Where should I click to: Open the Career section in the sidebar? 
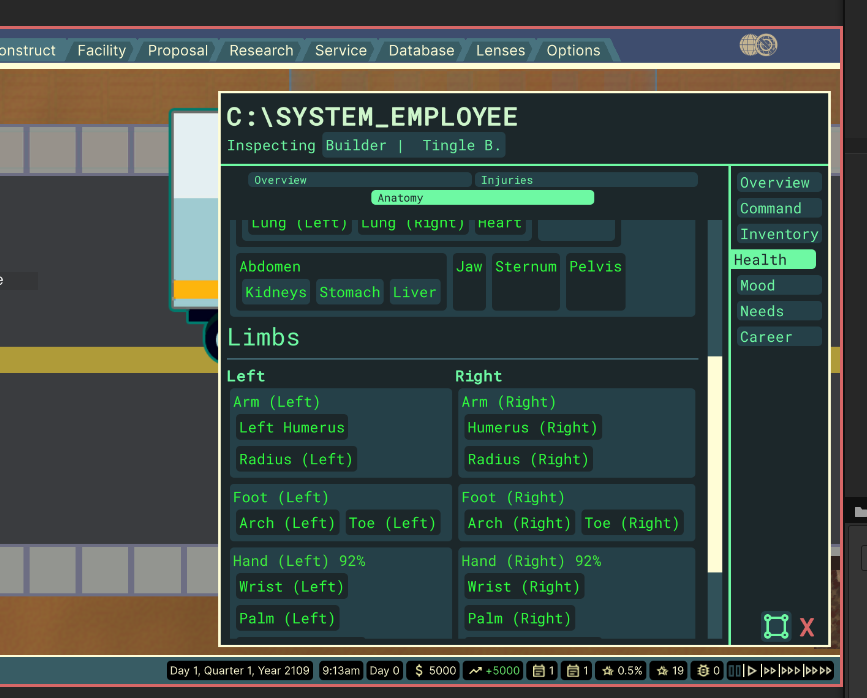tap(779, 337)
